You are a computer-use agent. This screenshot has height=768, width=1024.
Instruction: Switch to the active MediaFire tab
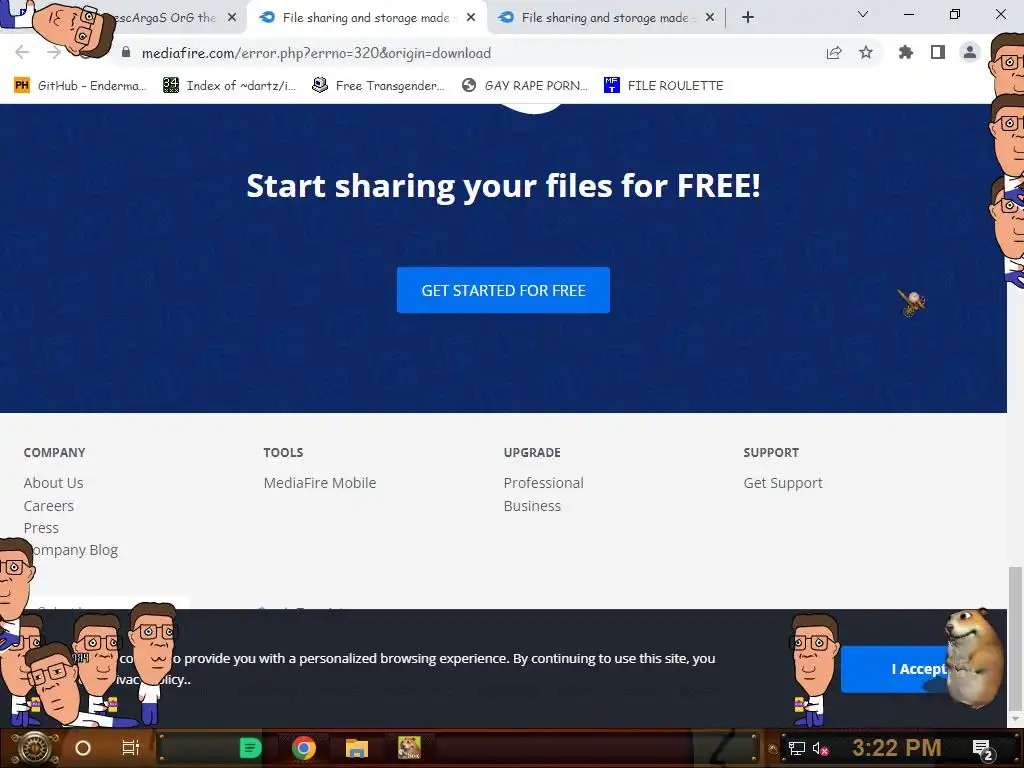coord(366,18)
